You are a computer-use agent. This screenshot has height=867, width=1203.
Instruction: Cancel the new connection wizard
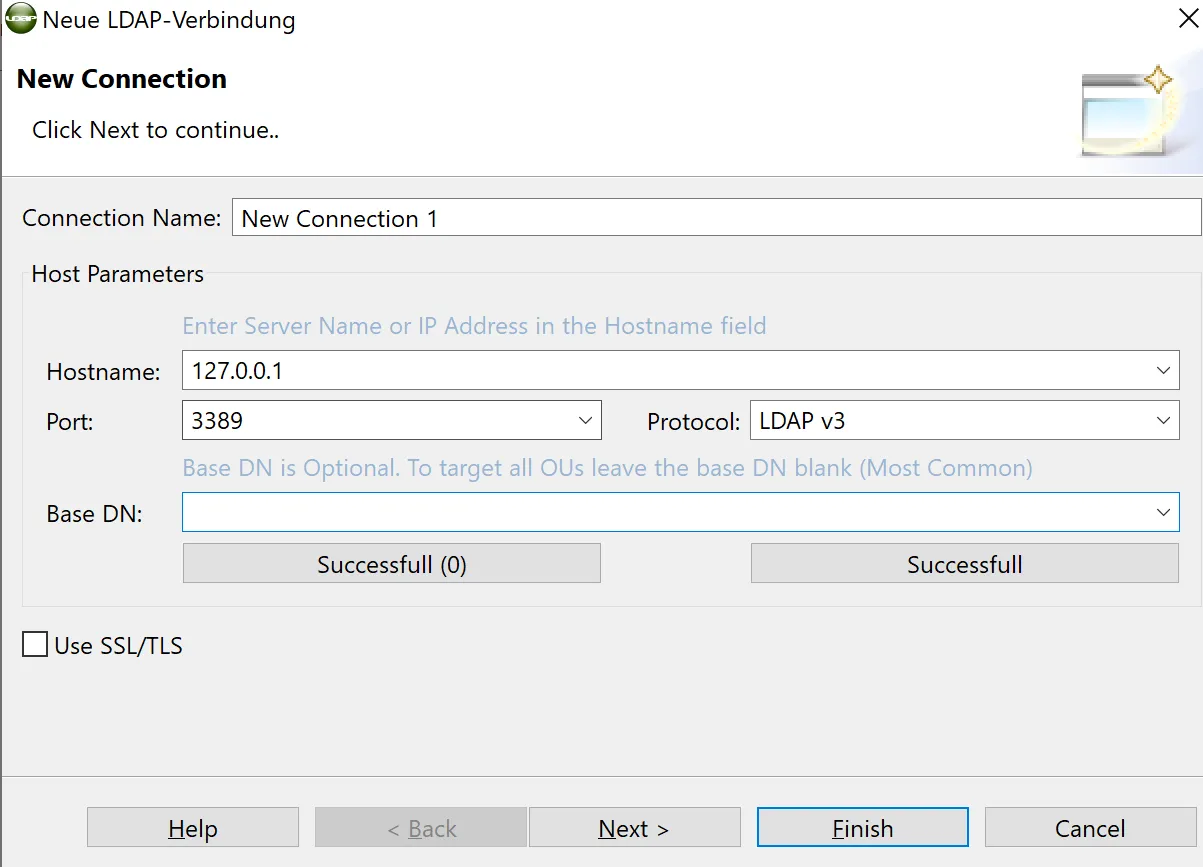pos(1090,828)
